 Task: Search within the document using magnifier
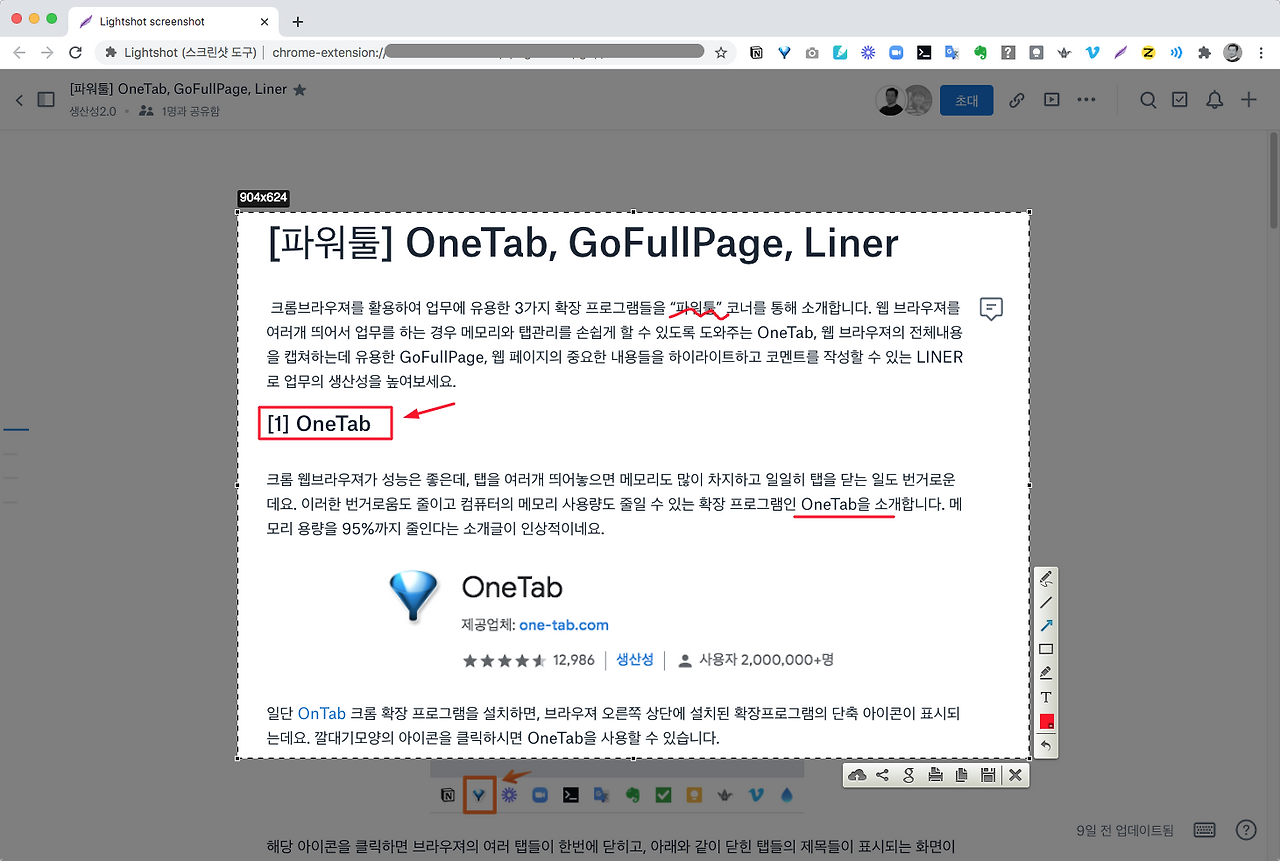pyautogui.click(x=1149, y=100)
